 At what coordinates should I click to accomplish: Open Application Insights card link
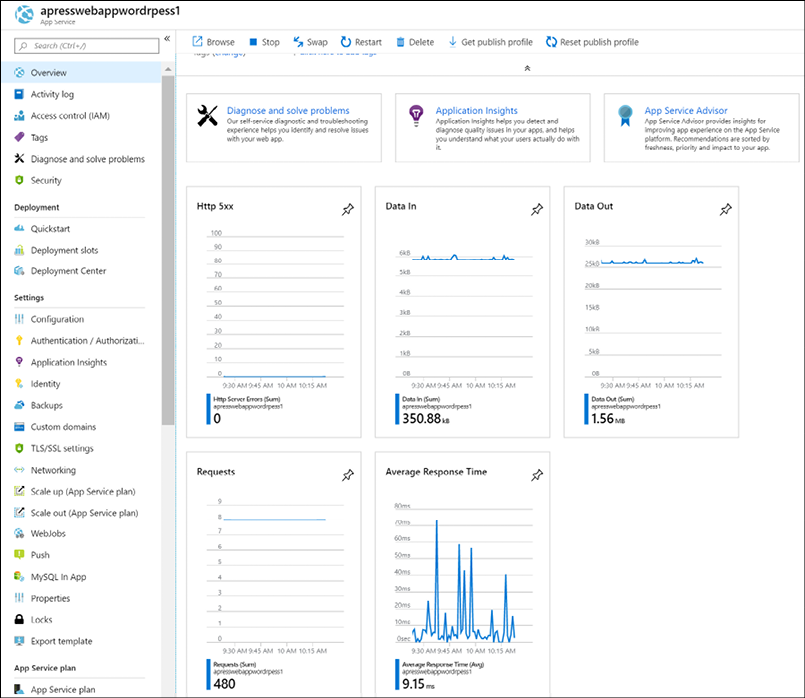click(476, 110)
